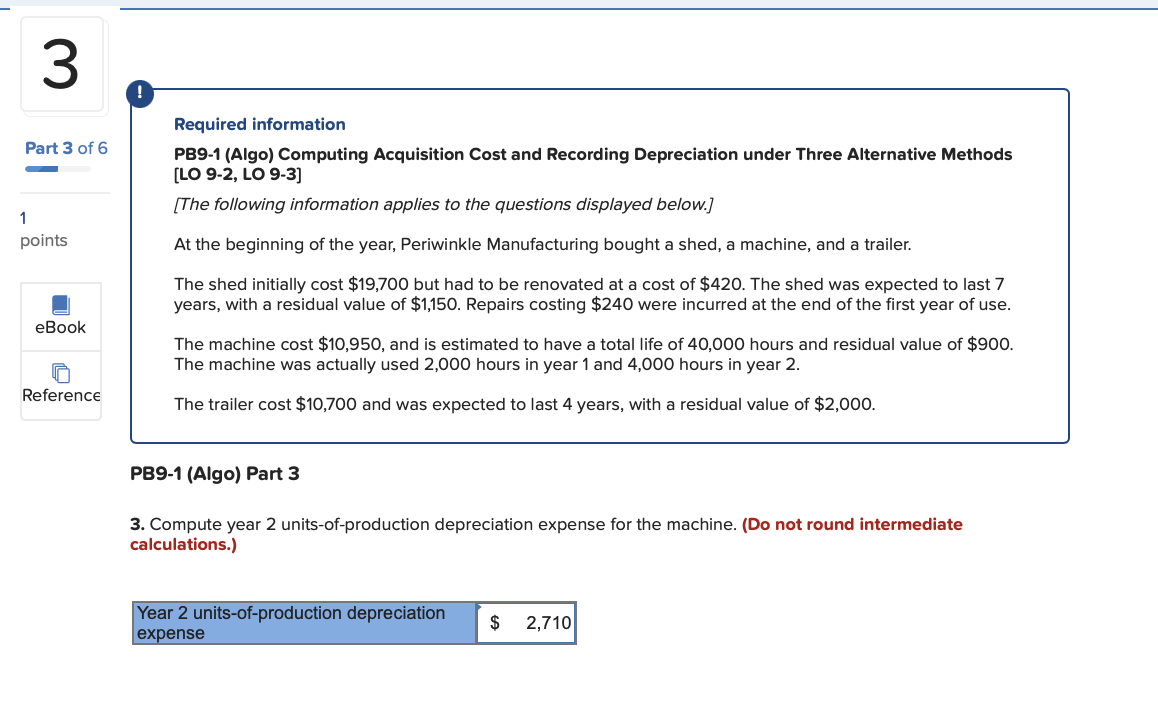The height and width of the screenshot is (722, 1158).
Task: Click the depreciation expense answer field showing 2,710
Action: (x=526, y=623)
